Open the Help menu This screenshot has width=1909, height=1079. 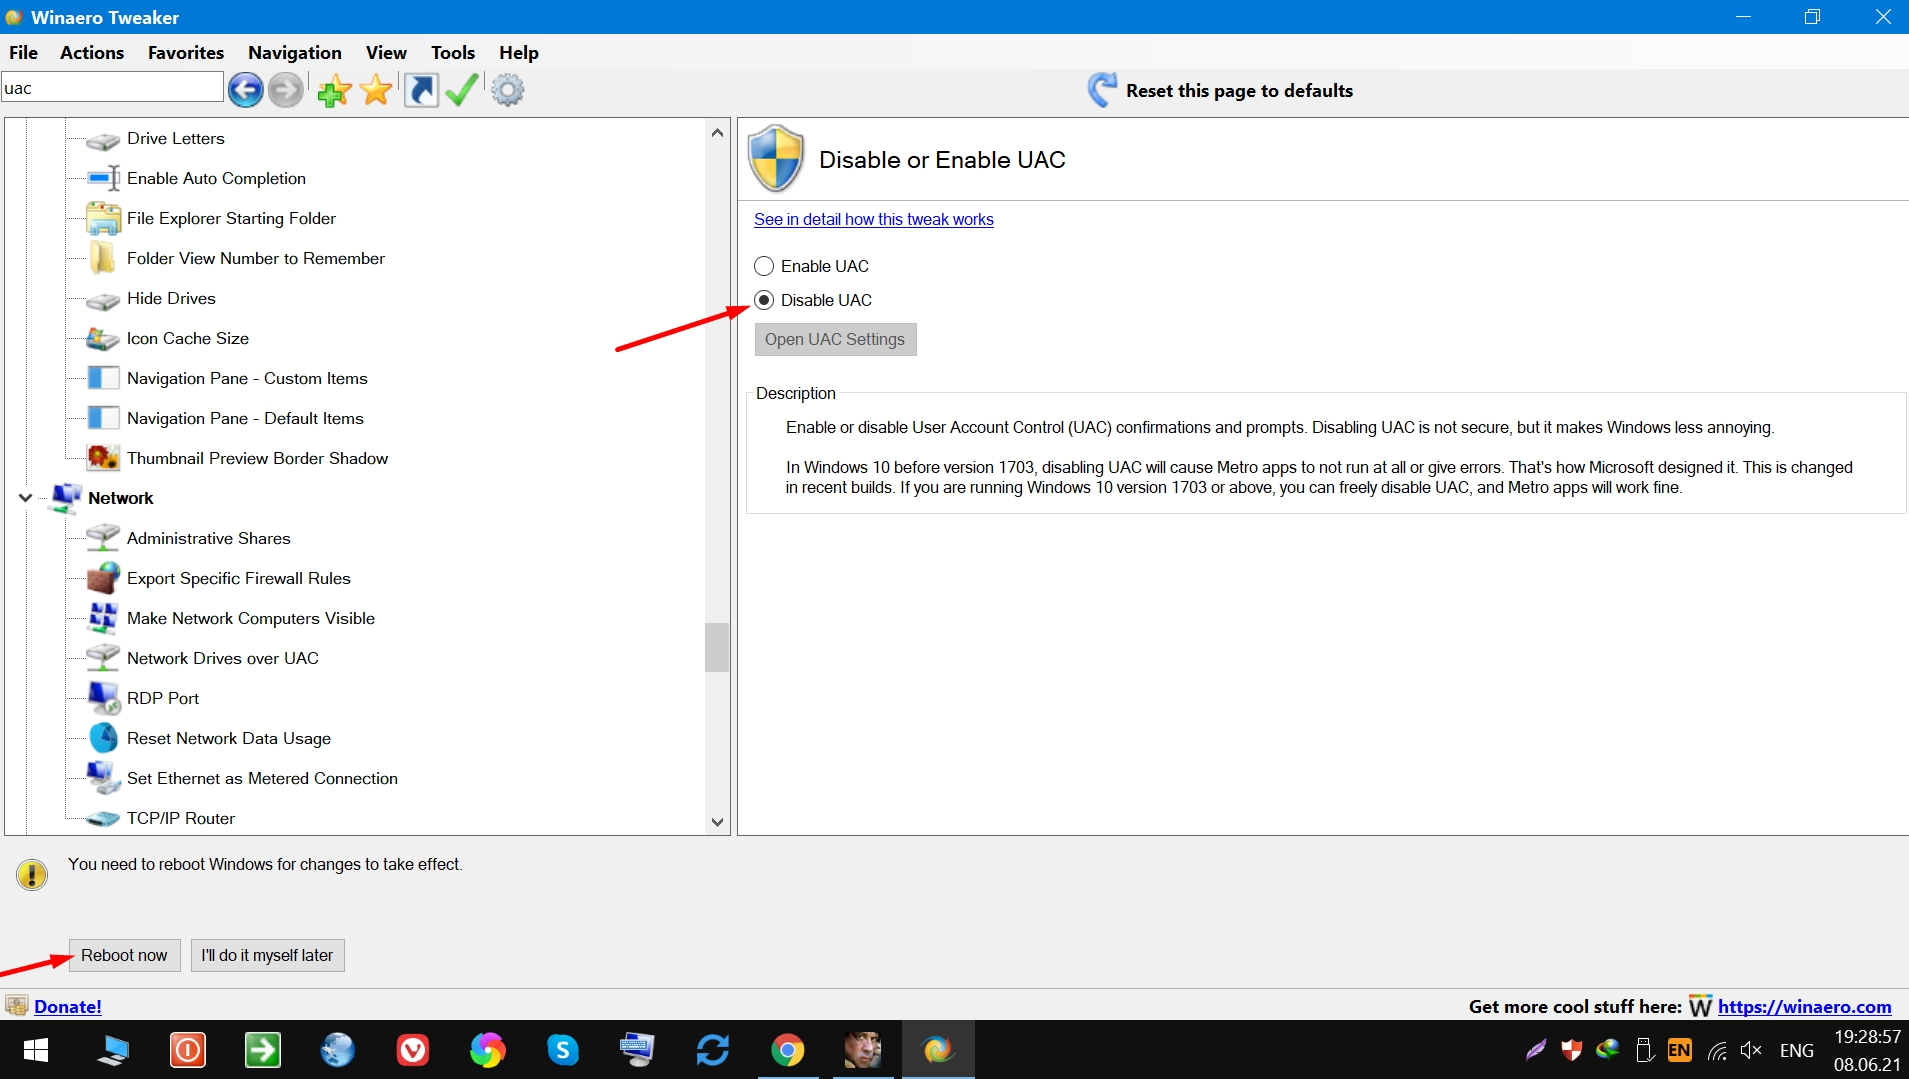519,53
